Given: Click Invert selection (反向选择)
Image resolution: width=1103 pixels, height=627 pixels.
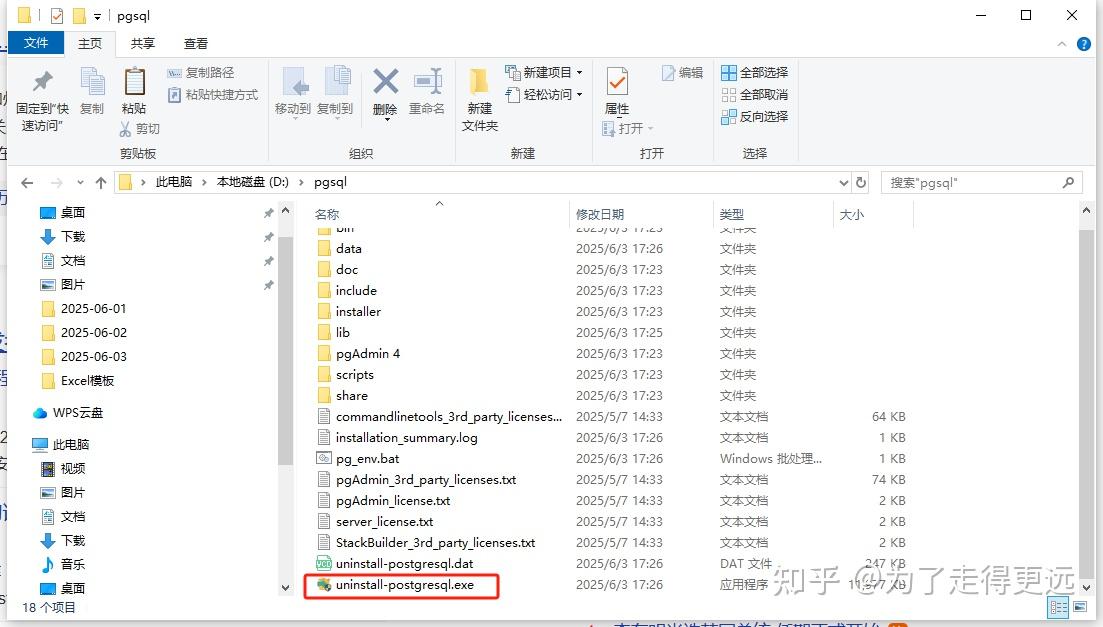Looking at the screenshot, I should pyautogui.click(x=755, y=117).
